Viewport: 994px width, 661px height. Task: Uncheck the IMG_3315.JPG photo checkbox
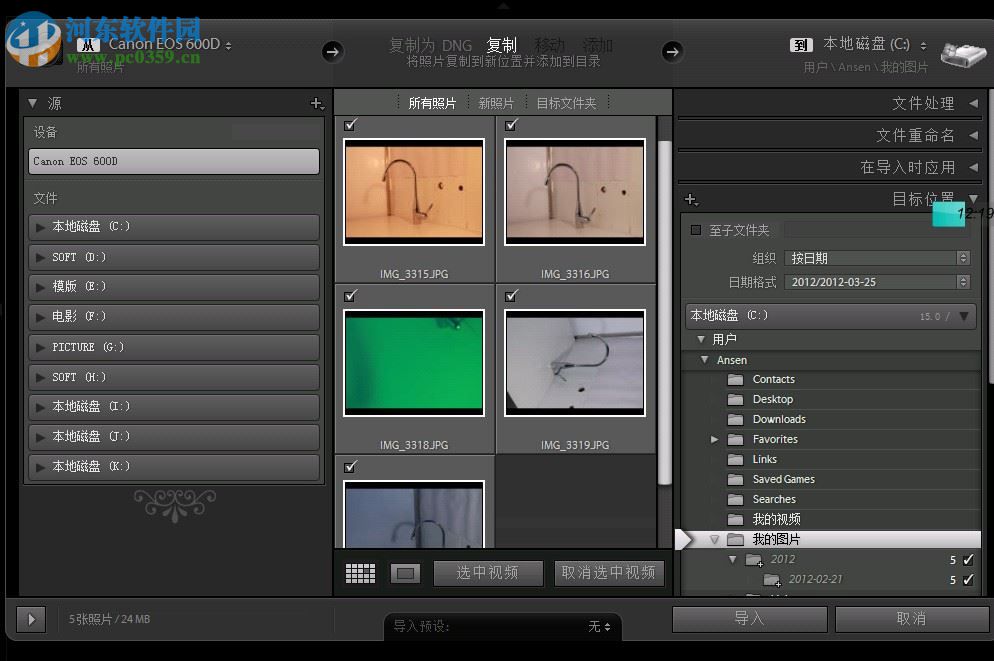pyautogui.click(x=350, y=125)
